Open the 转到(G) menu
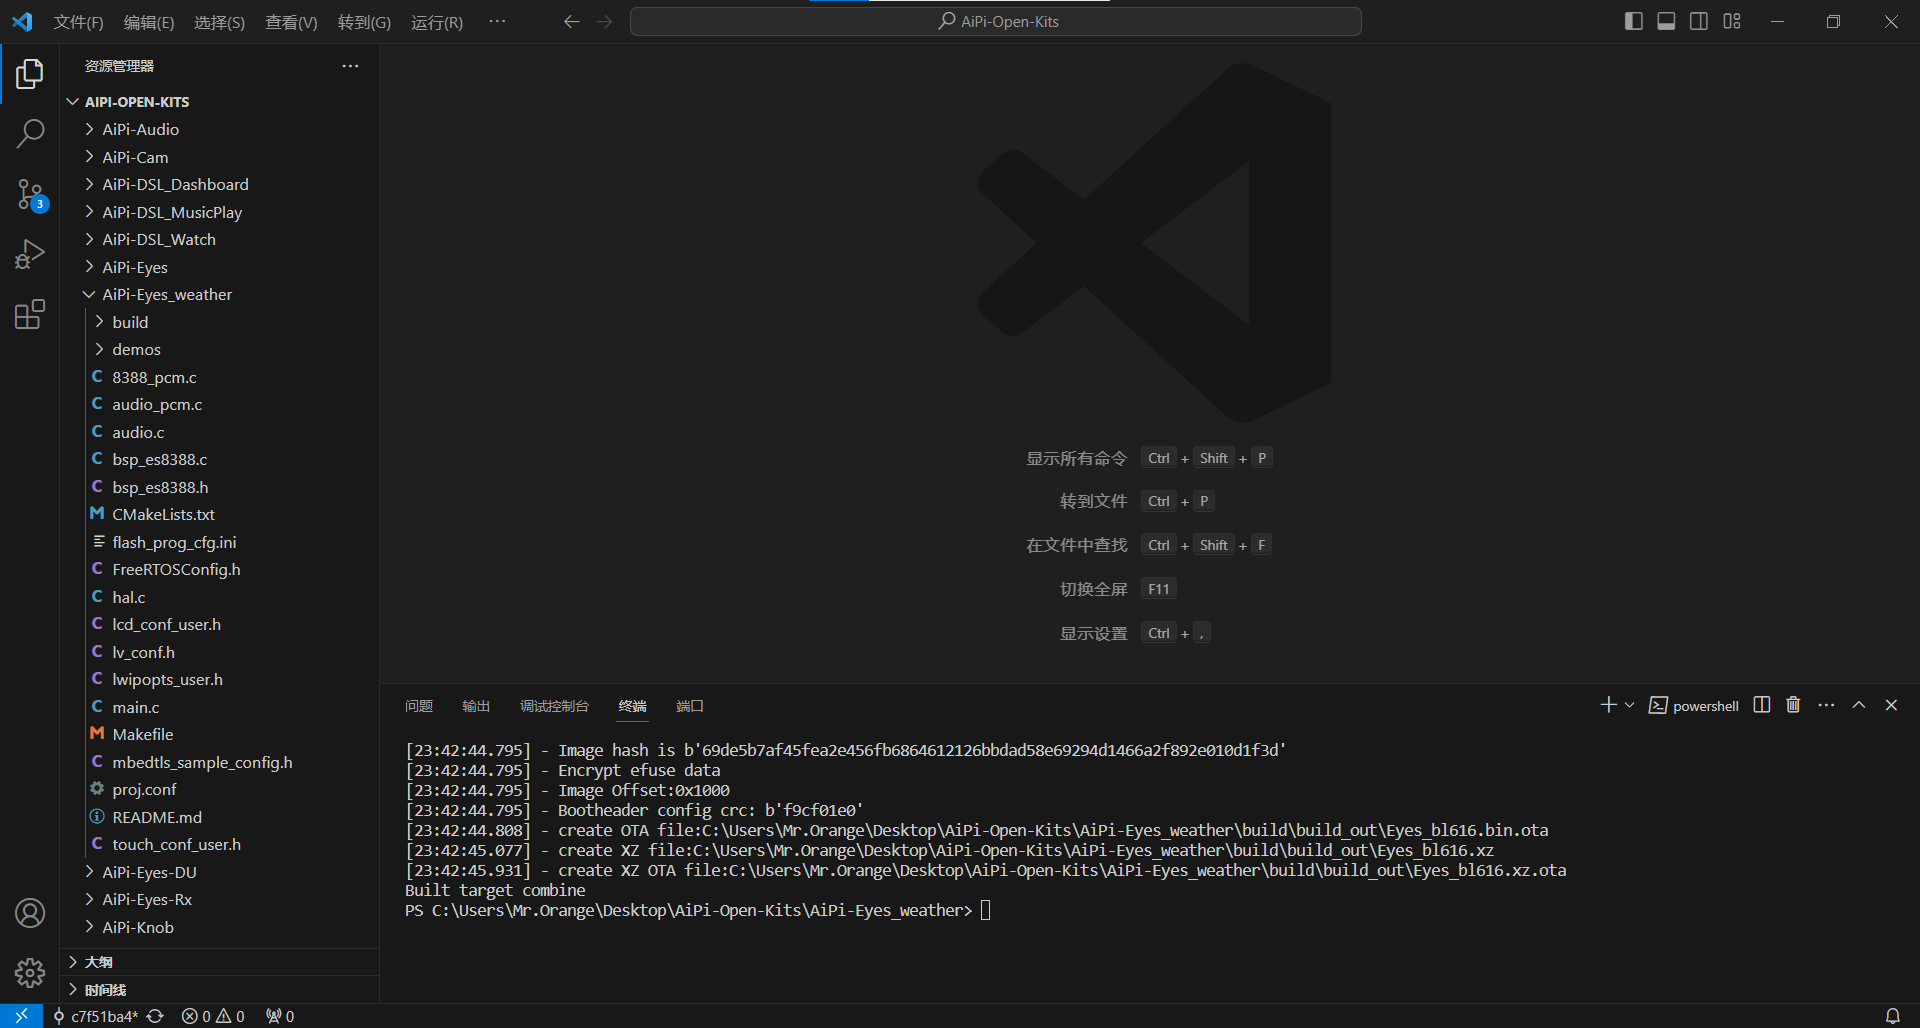The height and width of the screenshot is (1028, 1920). [x=364, y=22]
